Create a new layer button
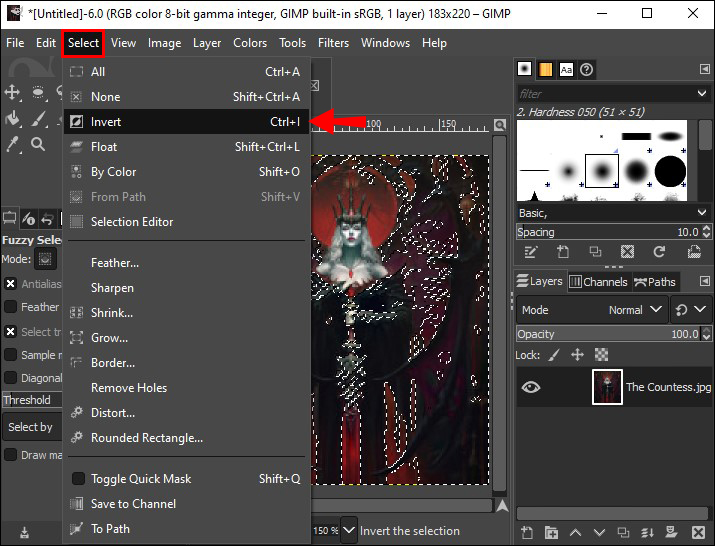The height and width of the screenshot is (546, 715). coord(527,532)
